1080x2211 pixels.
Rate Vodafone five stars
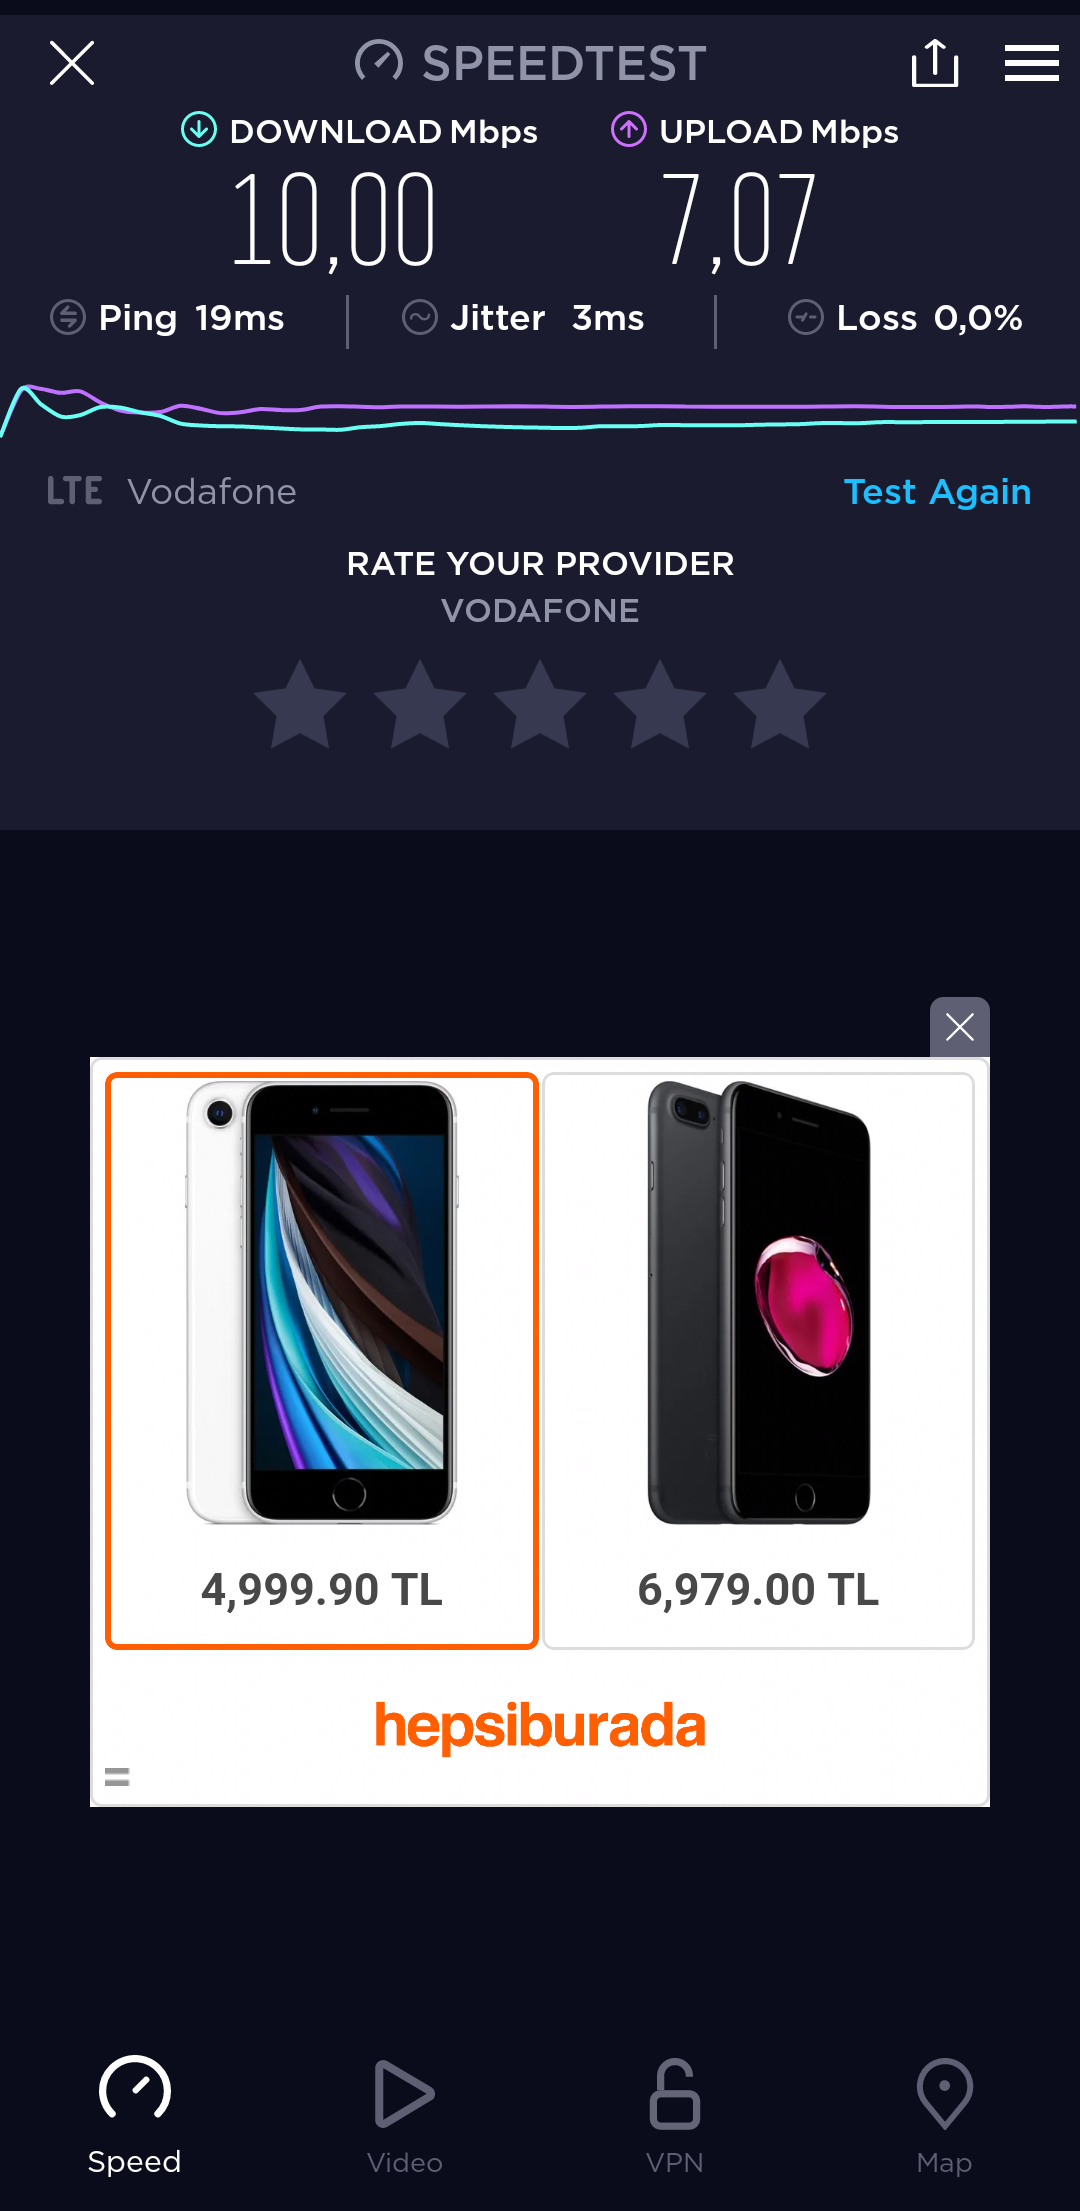click(x=780, y=705)
